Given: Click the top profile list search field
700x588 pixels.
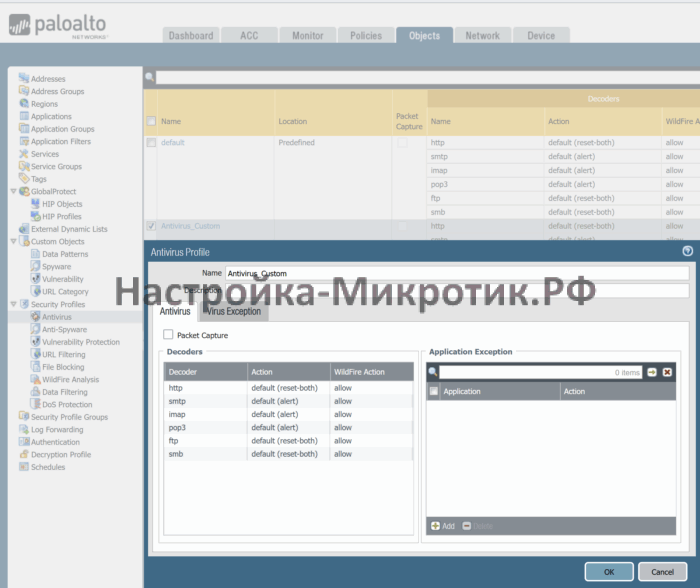Looking at the screenshot, I should 428,77.
